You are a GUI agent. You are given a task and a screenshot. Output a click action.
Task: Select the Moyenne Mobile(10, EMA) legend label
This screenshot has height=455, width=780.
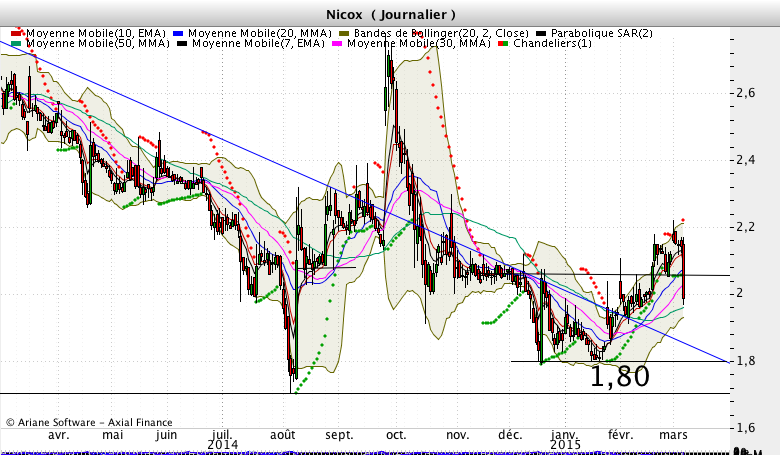click(x=96, y=33)
